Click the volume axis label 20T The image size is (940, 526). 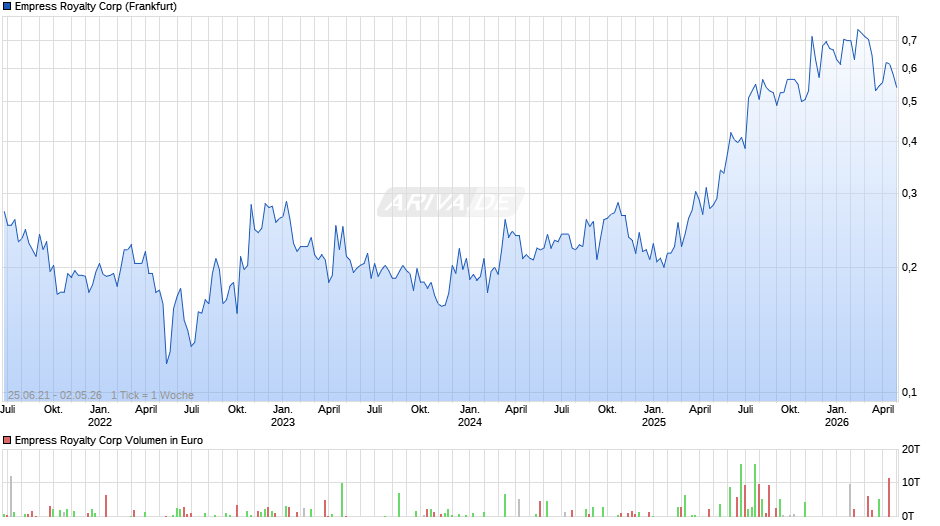pos(911,449)
